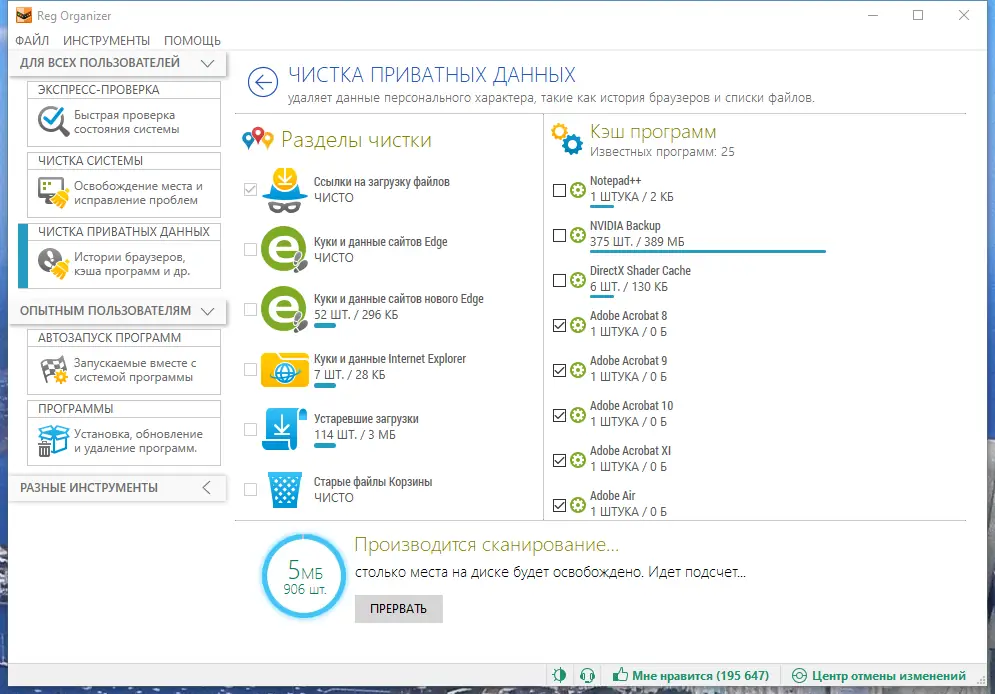Viewport: 995px width, 694px height.
Task: Enable the Notepad++ cache checkbox
Action: [559, 190]
